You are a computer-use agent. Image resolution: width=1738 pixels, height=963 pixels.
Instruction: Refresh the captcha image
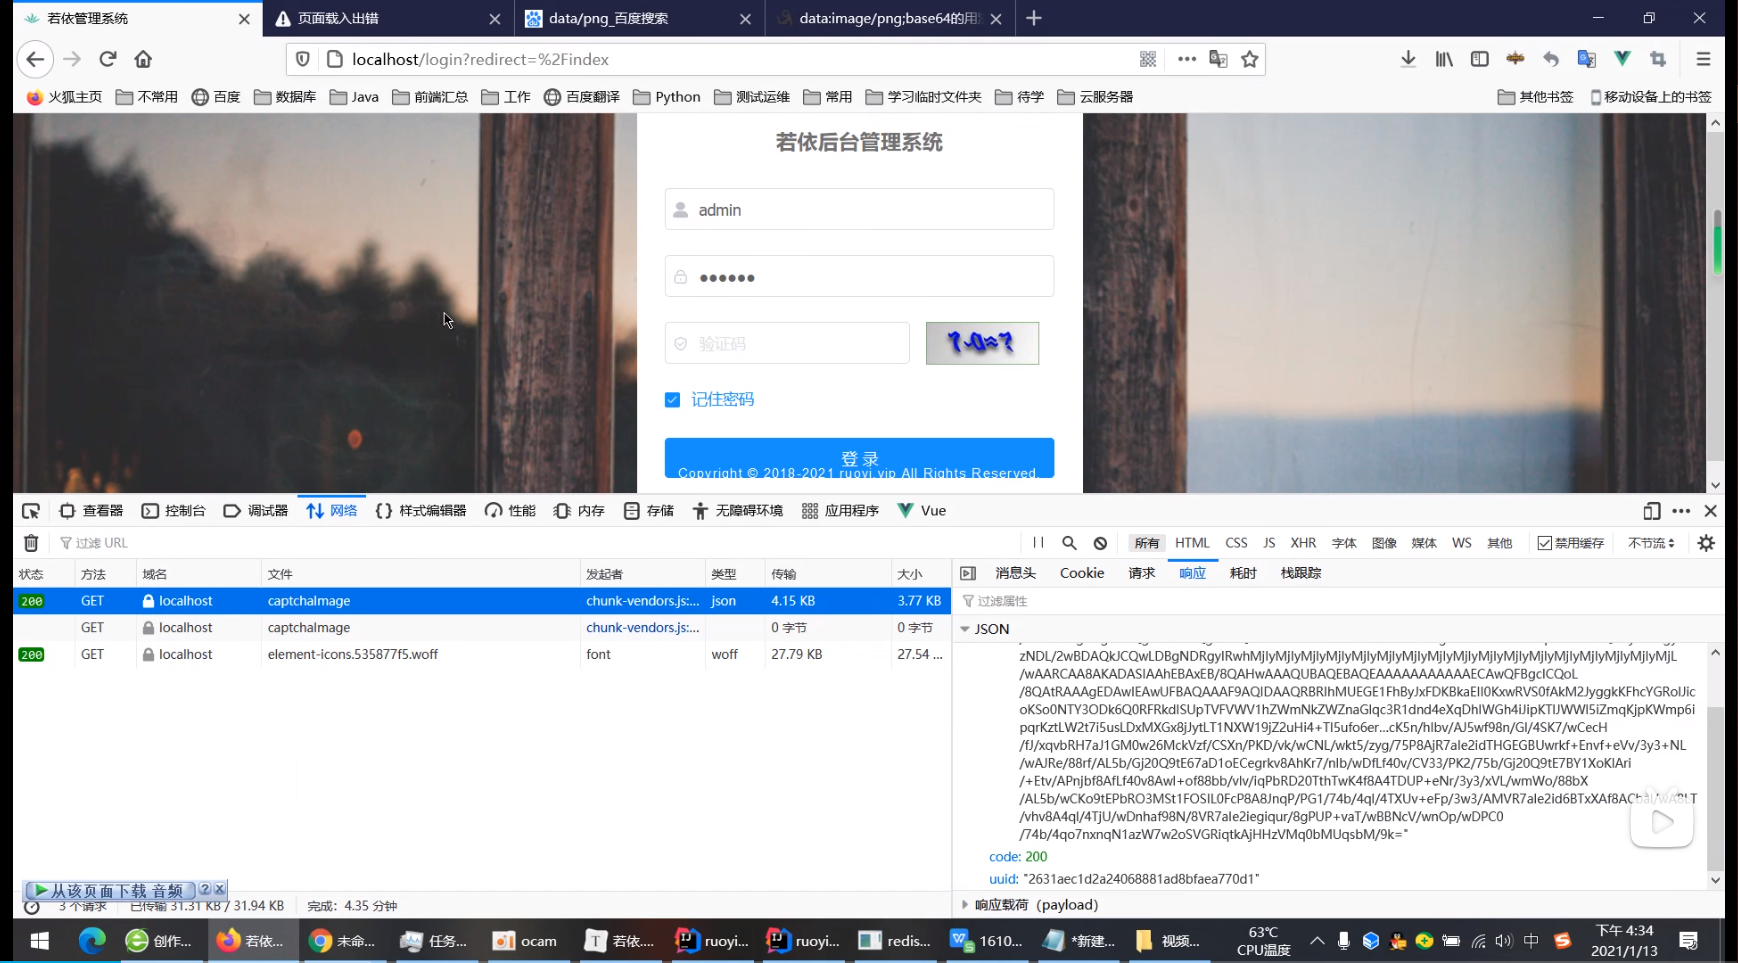point(982,343)
